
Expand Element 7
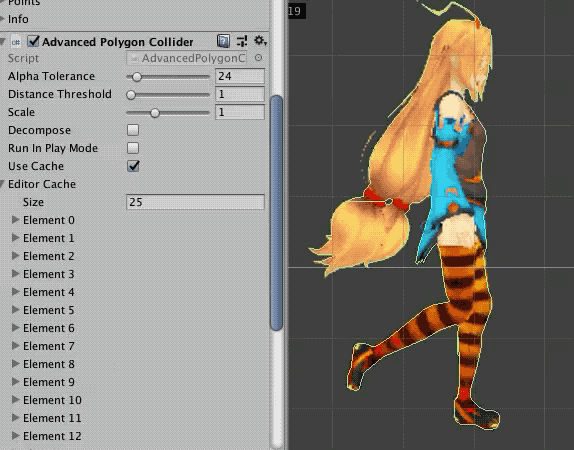click(15, 346)
